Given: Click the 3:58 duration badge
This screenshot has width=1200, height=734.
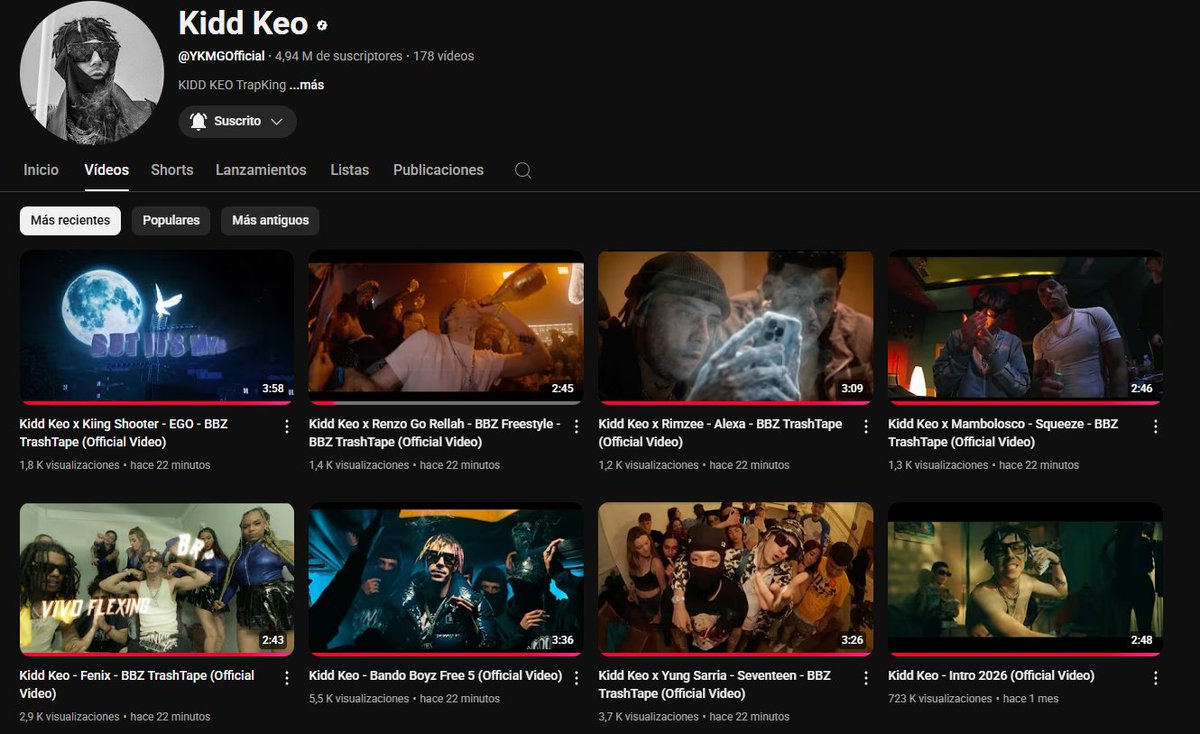Looking at the screenshot, I should [273, 388].
